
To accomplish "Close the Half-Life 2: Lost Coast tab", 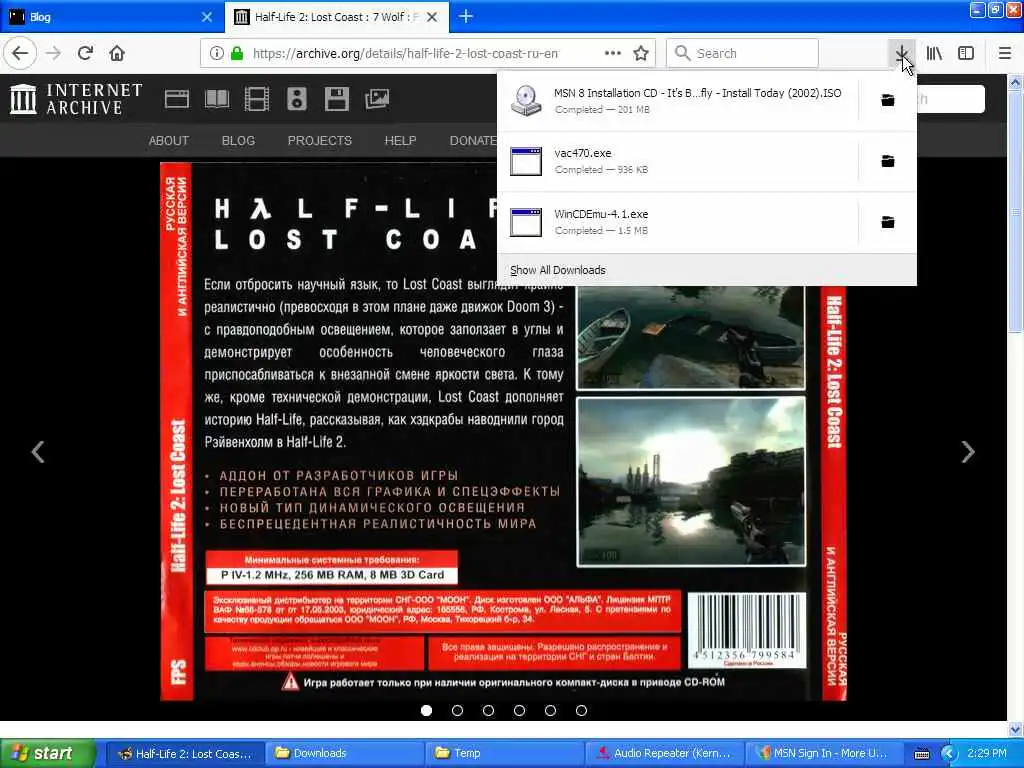I will pos(432,17).
